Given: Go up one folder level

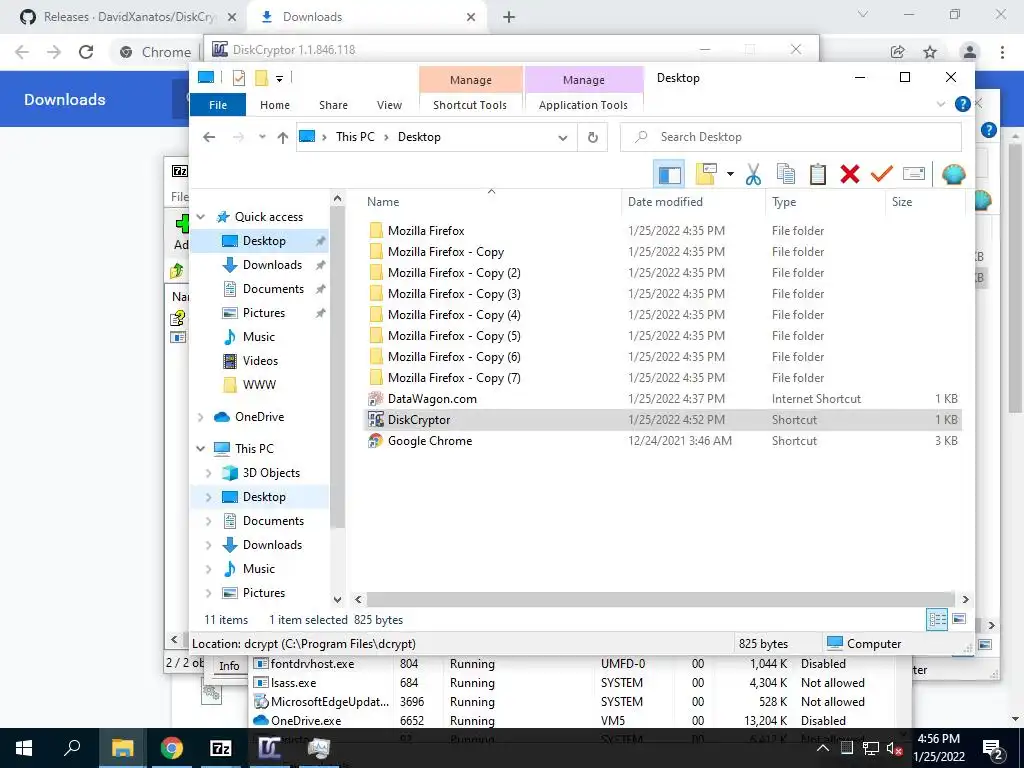Looking at the screenshot, I should [282, 137].
